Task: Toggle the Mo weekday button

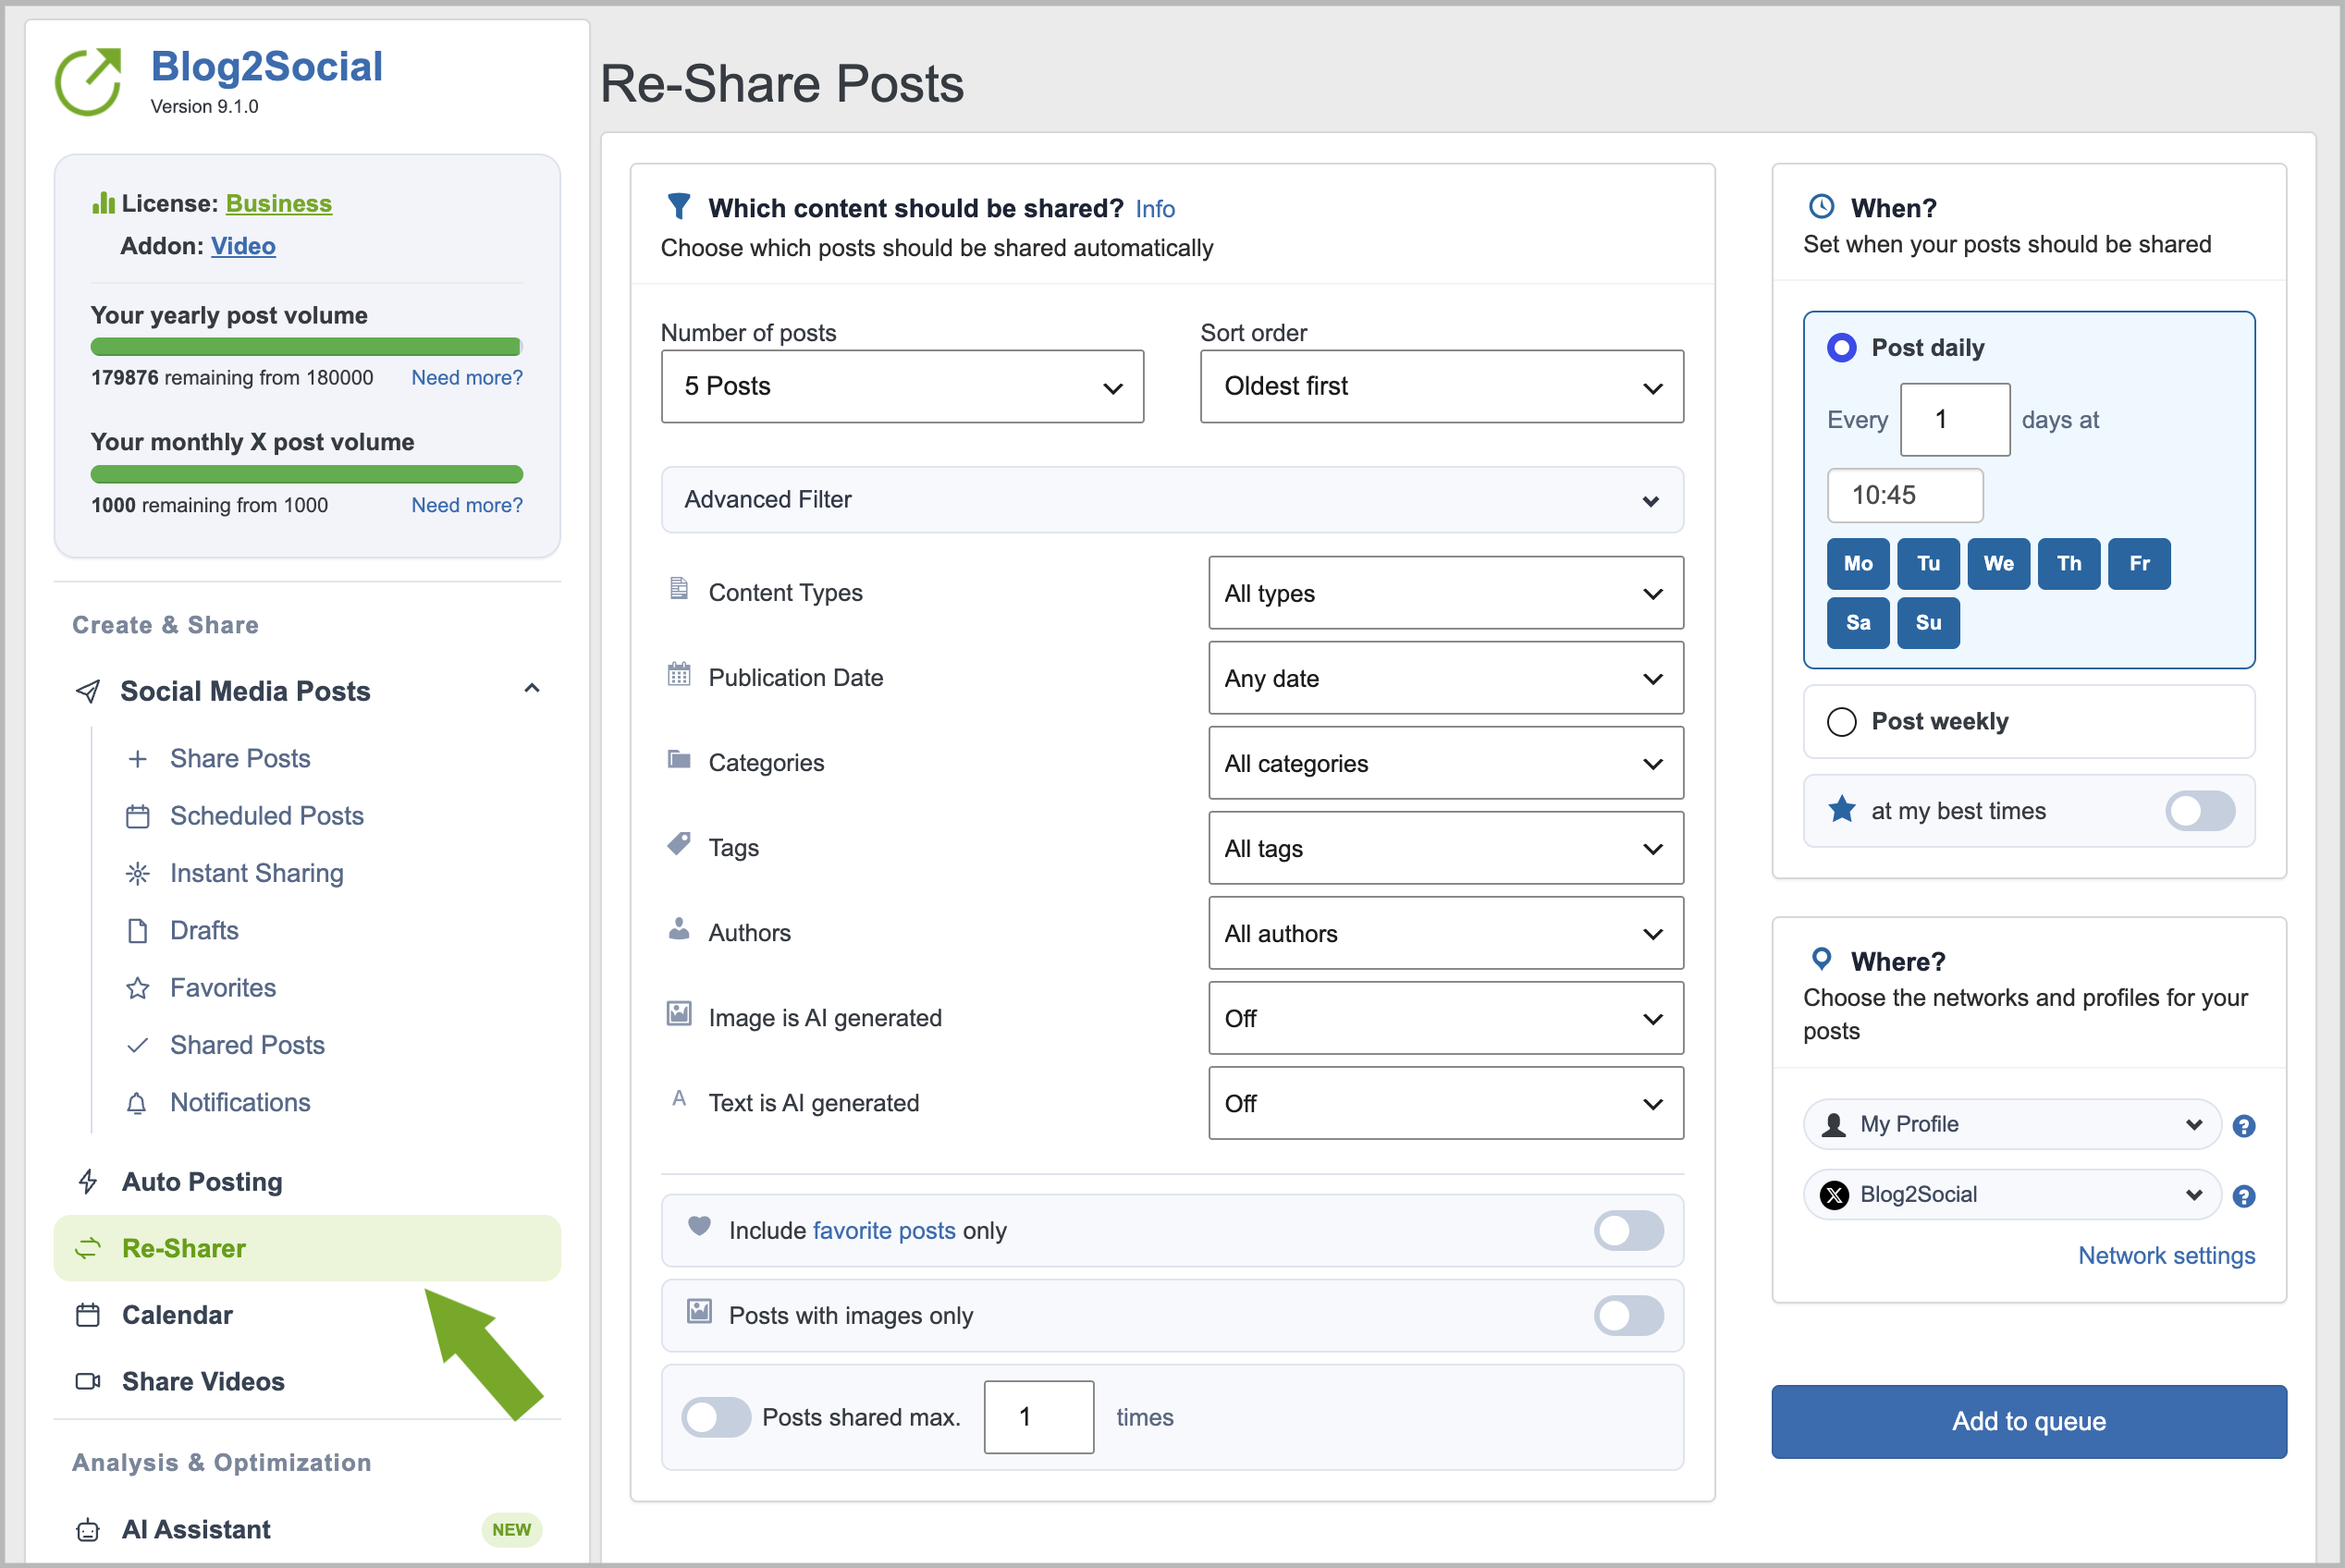Action: (1858, 563)
